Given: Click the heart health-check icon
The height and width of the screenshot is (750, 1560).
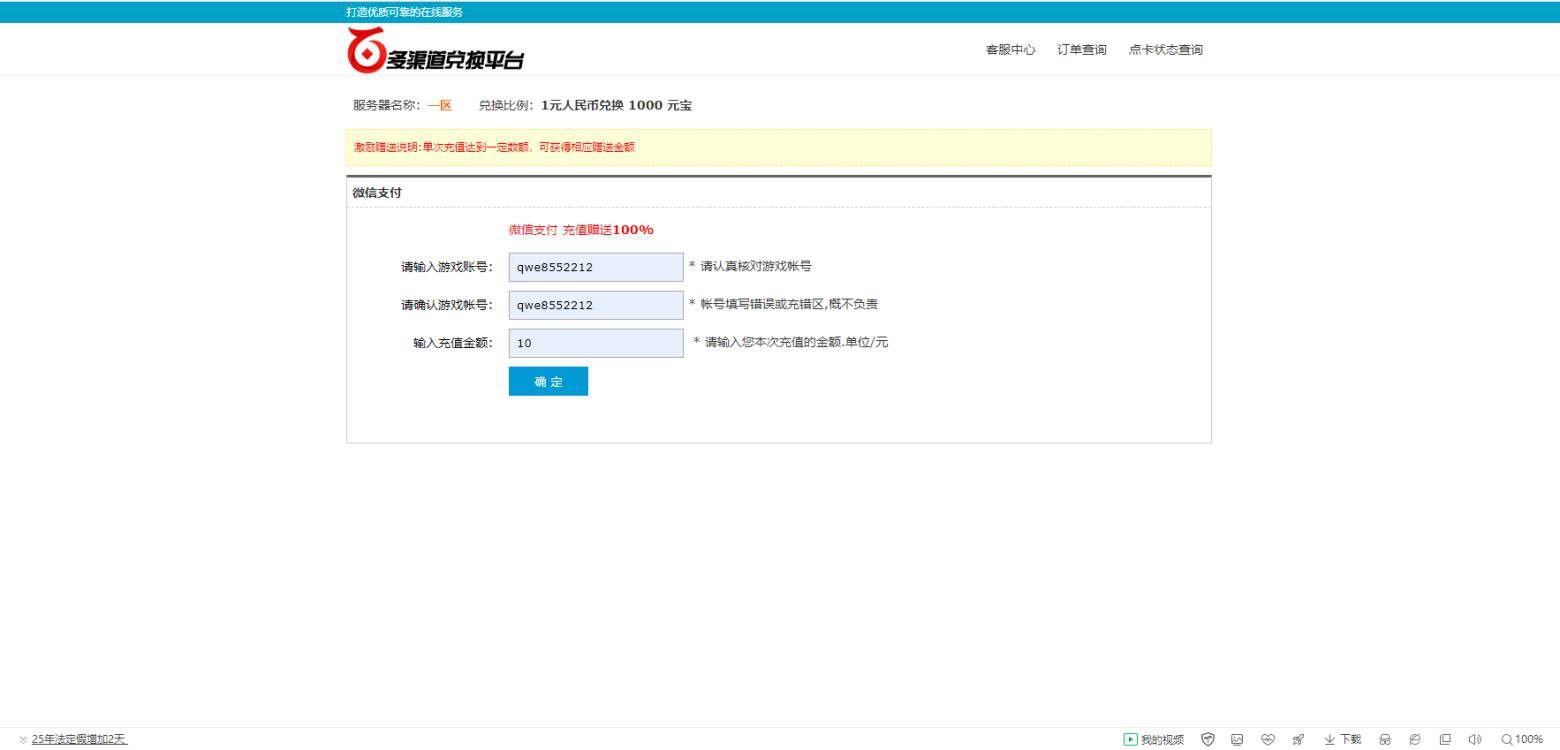Looking at the screenshot, I should (x=1268, y=740).
